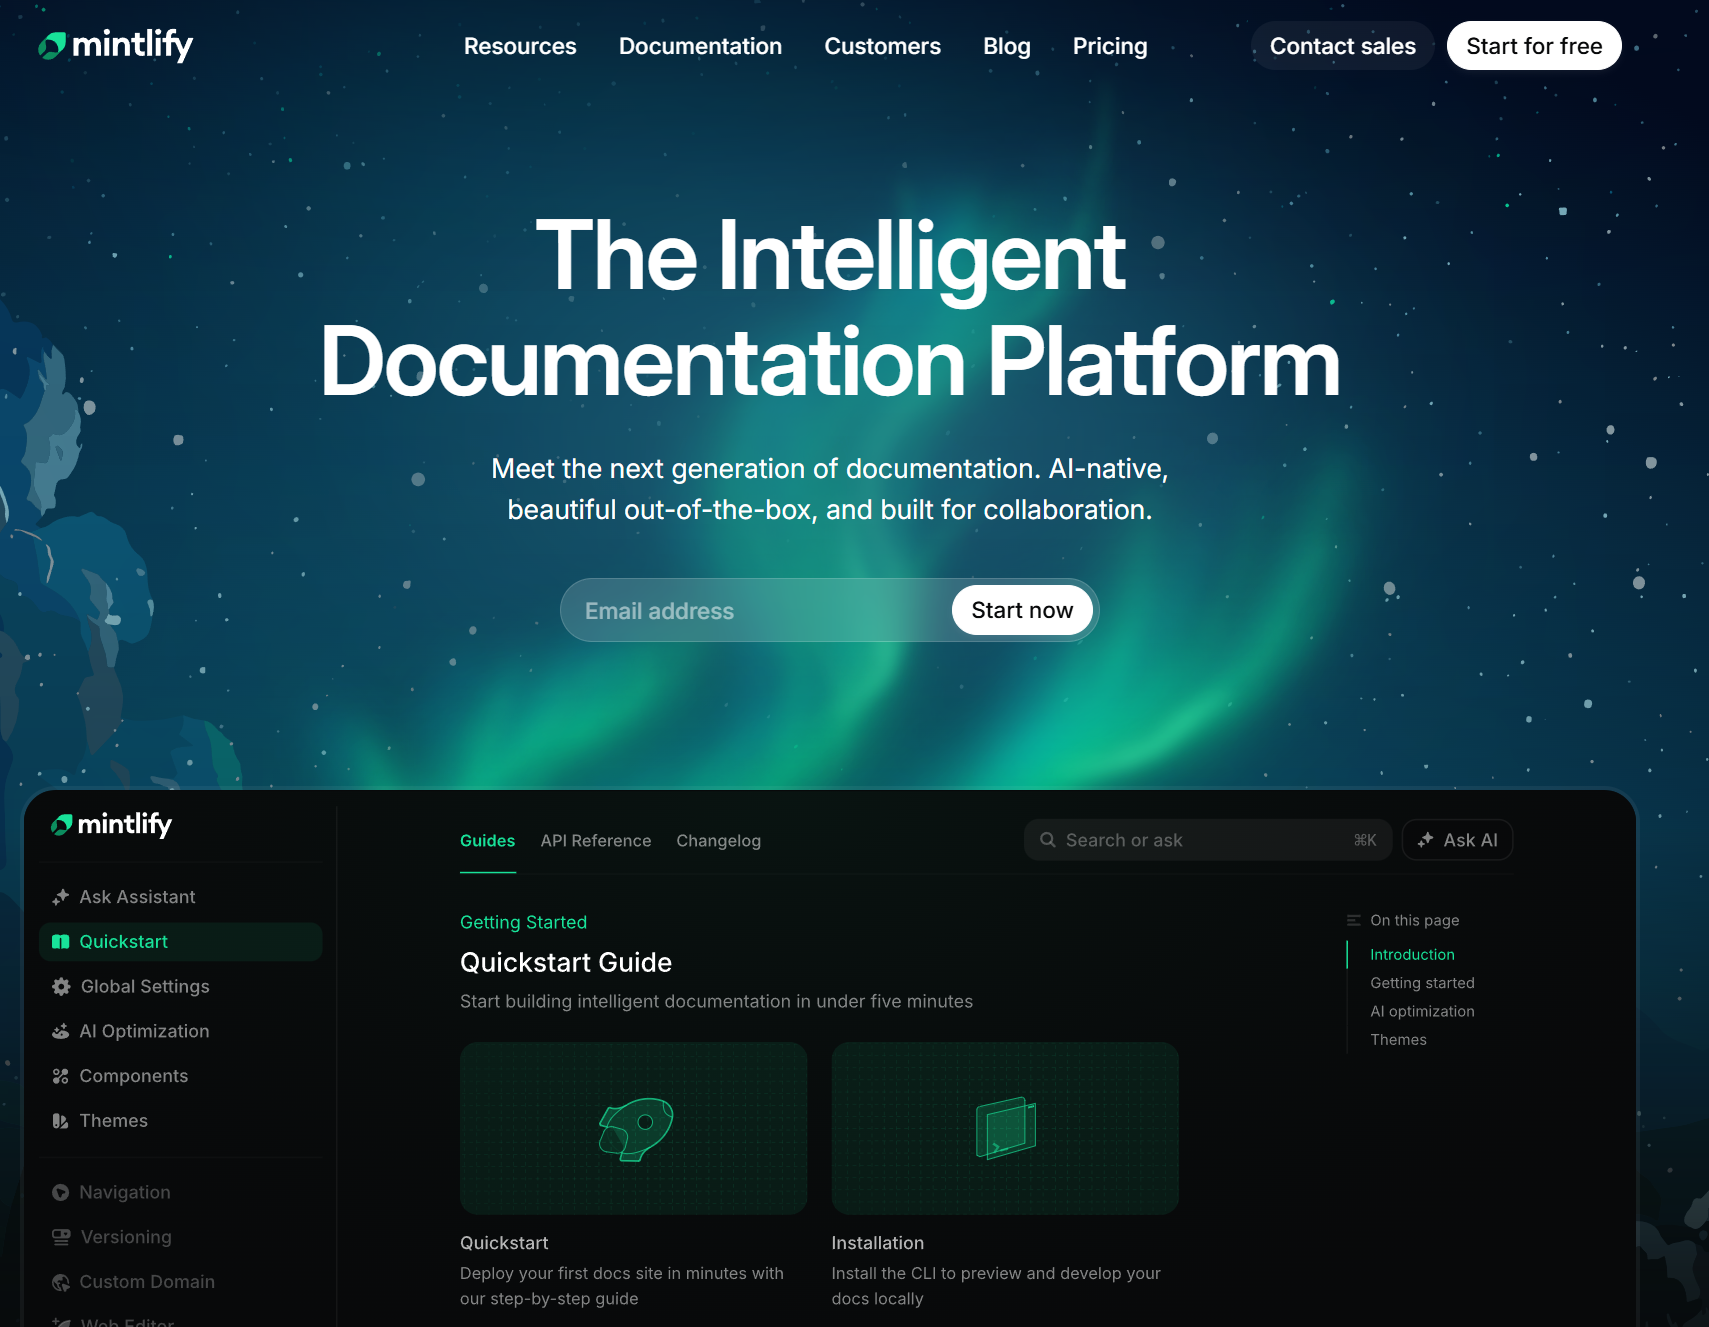
Task: Open Versioning in sidebar
Action: pyautogui.click(x=180, y=1237)
